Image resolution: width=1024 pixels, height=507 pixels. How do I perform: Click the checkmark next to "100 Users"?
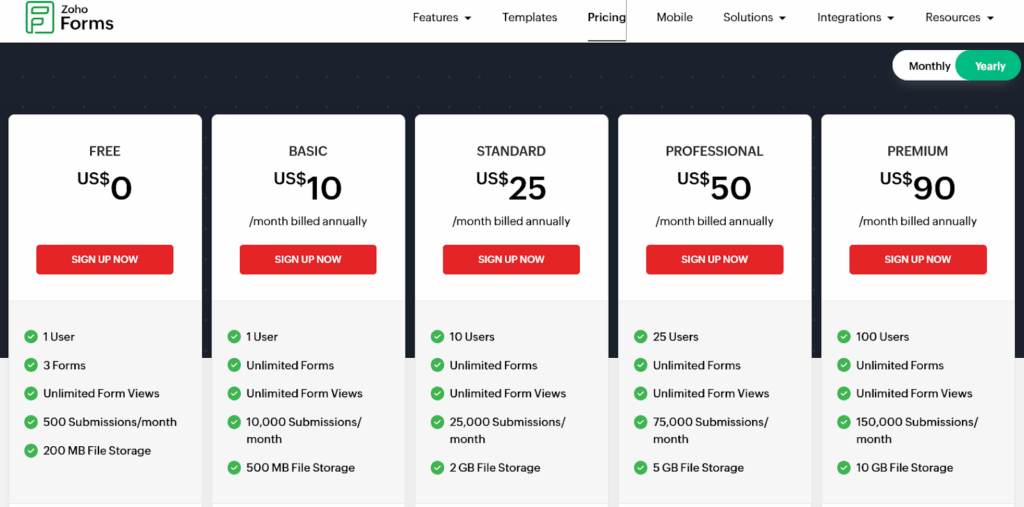tap(844, 337)
